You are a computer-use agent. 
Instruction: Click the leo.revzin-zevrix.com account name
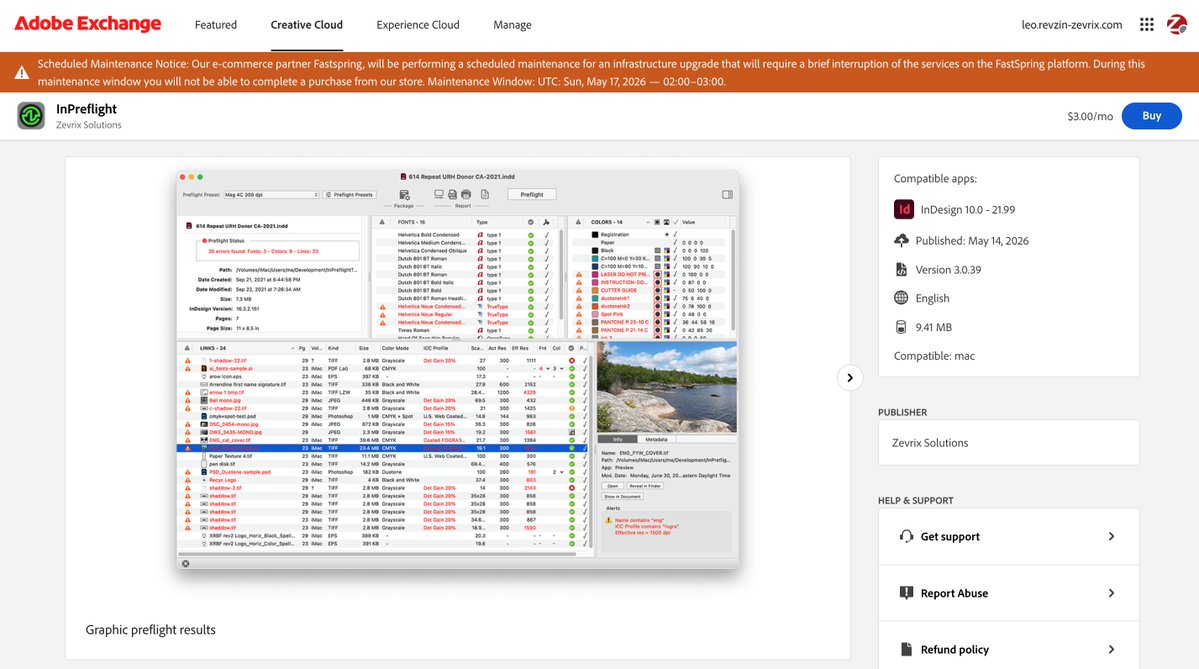pos(1072,24)
